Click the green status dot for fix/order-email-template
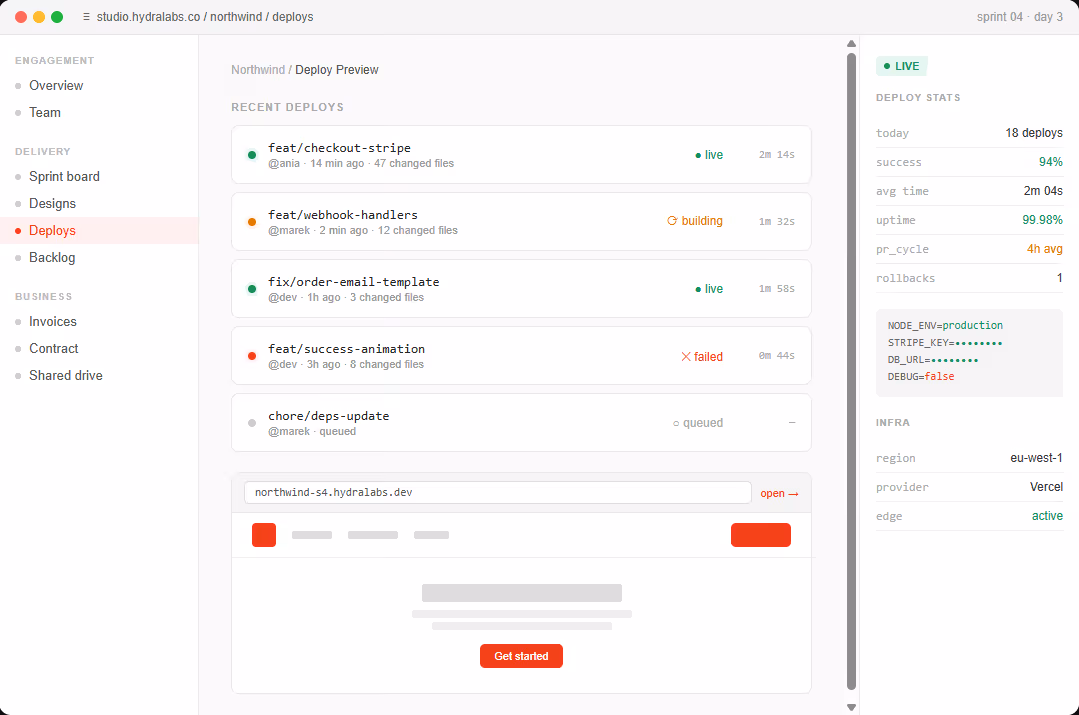 tap(252, 289)
